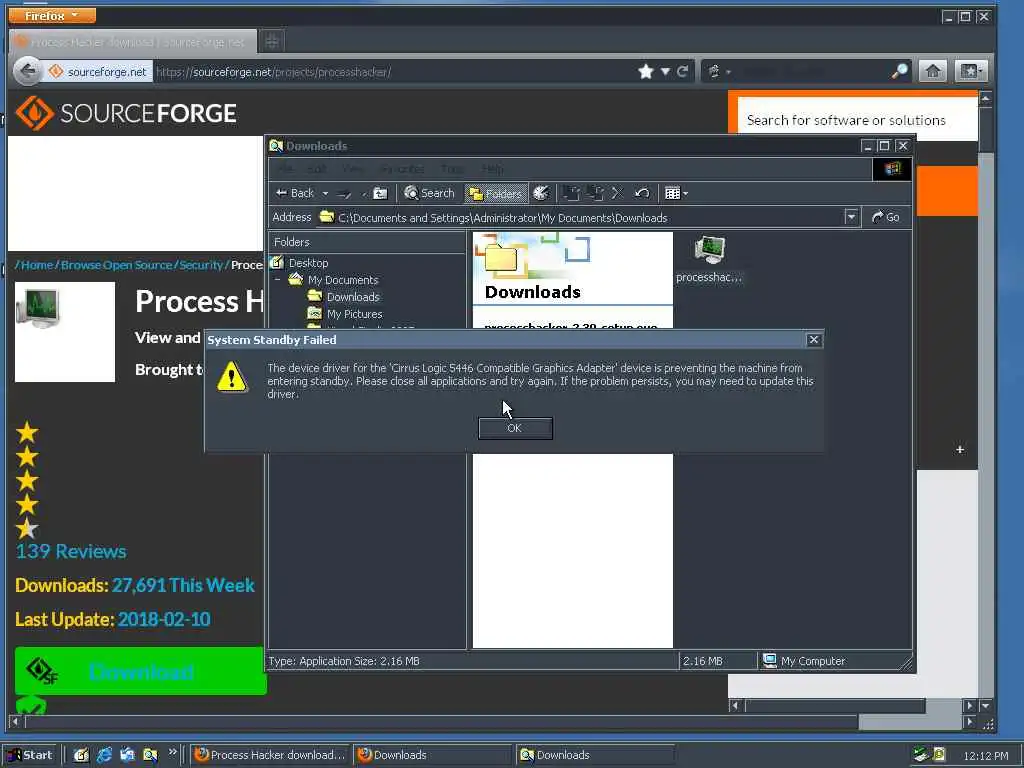Switch to Firefox Downloads taskbar button
Screen dimensions: 1024x768
point(432,755)
